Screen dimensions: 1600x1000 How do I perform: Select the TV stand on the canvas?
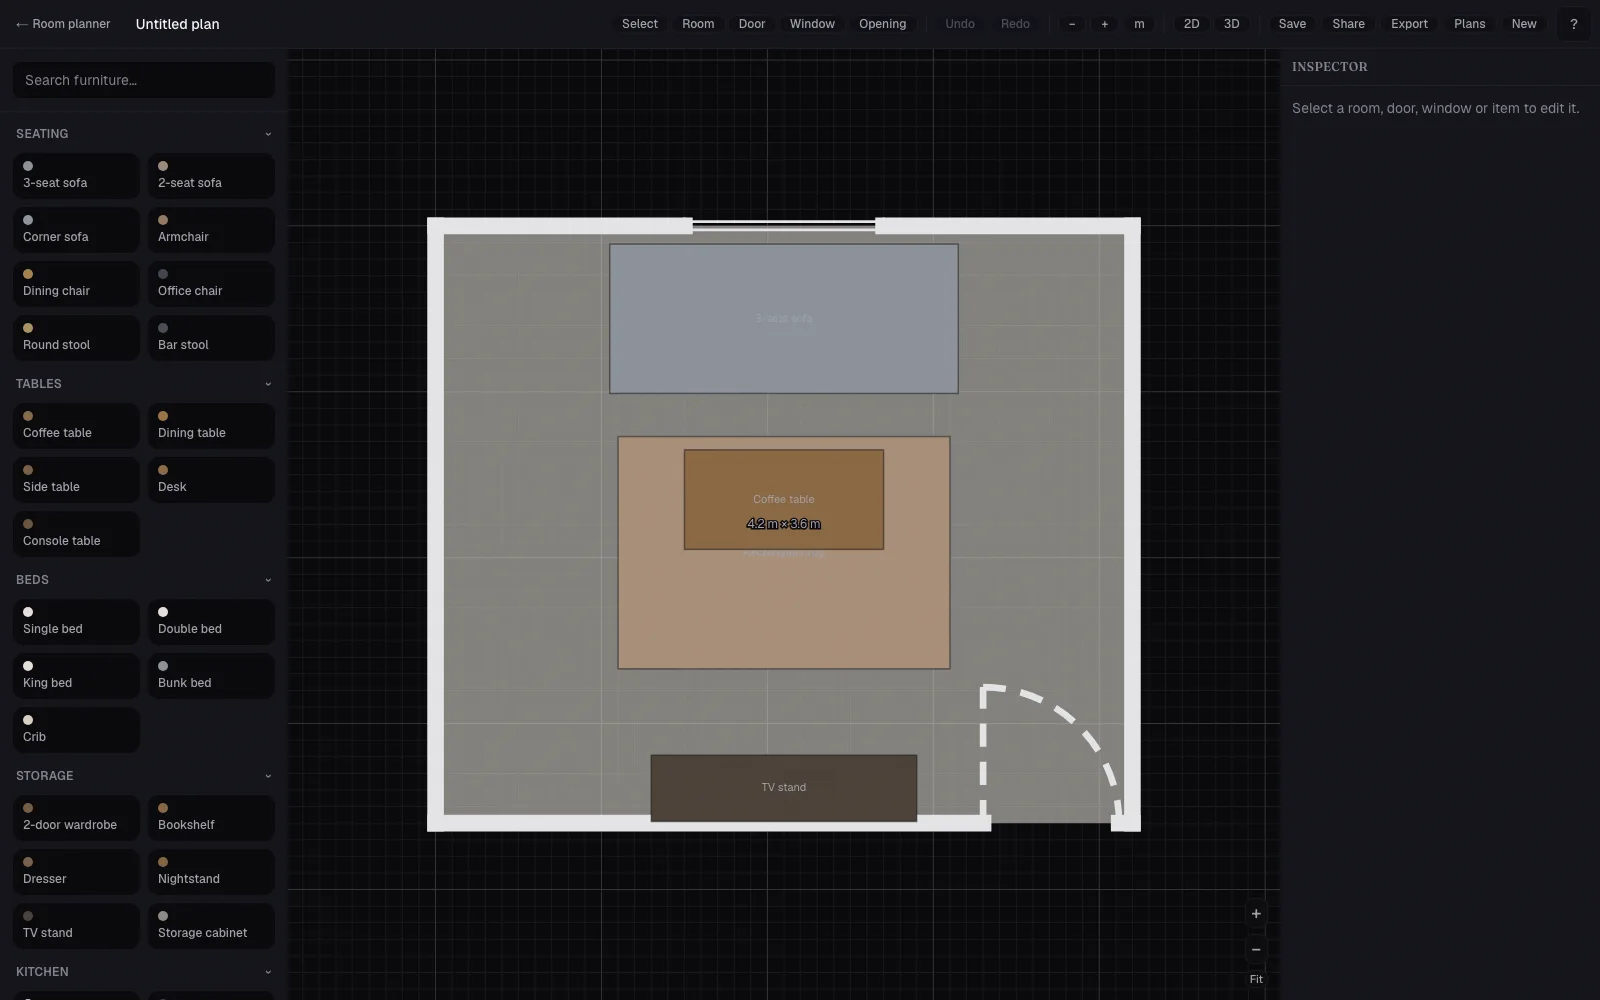click(x=784, y=788)
